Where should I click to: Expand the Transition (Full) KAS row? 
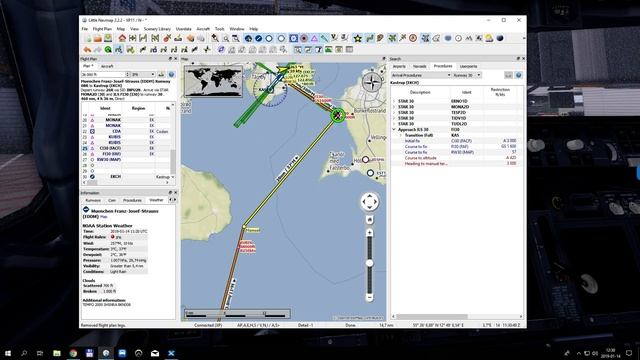point(401,135)
